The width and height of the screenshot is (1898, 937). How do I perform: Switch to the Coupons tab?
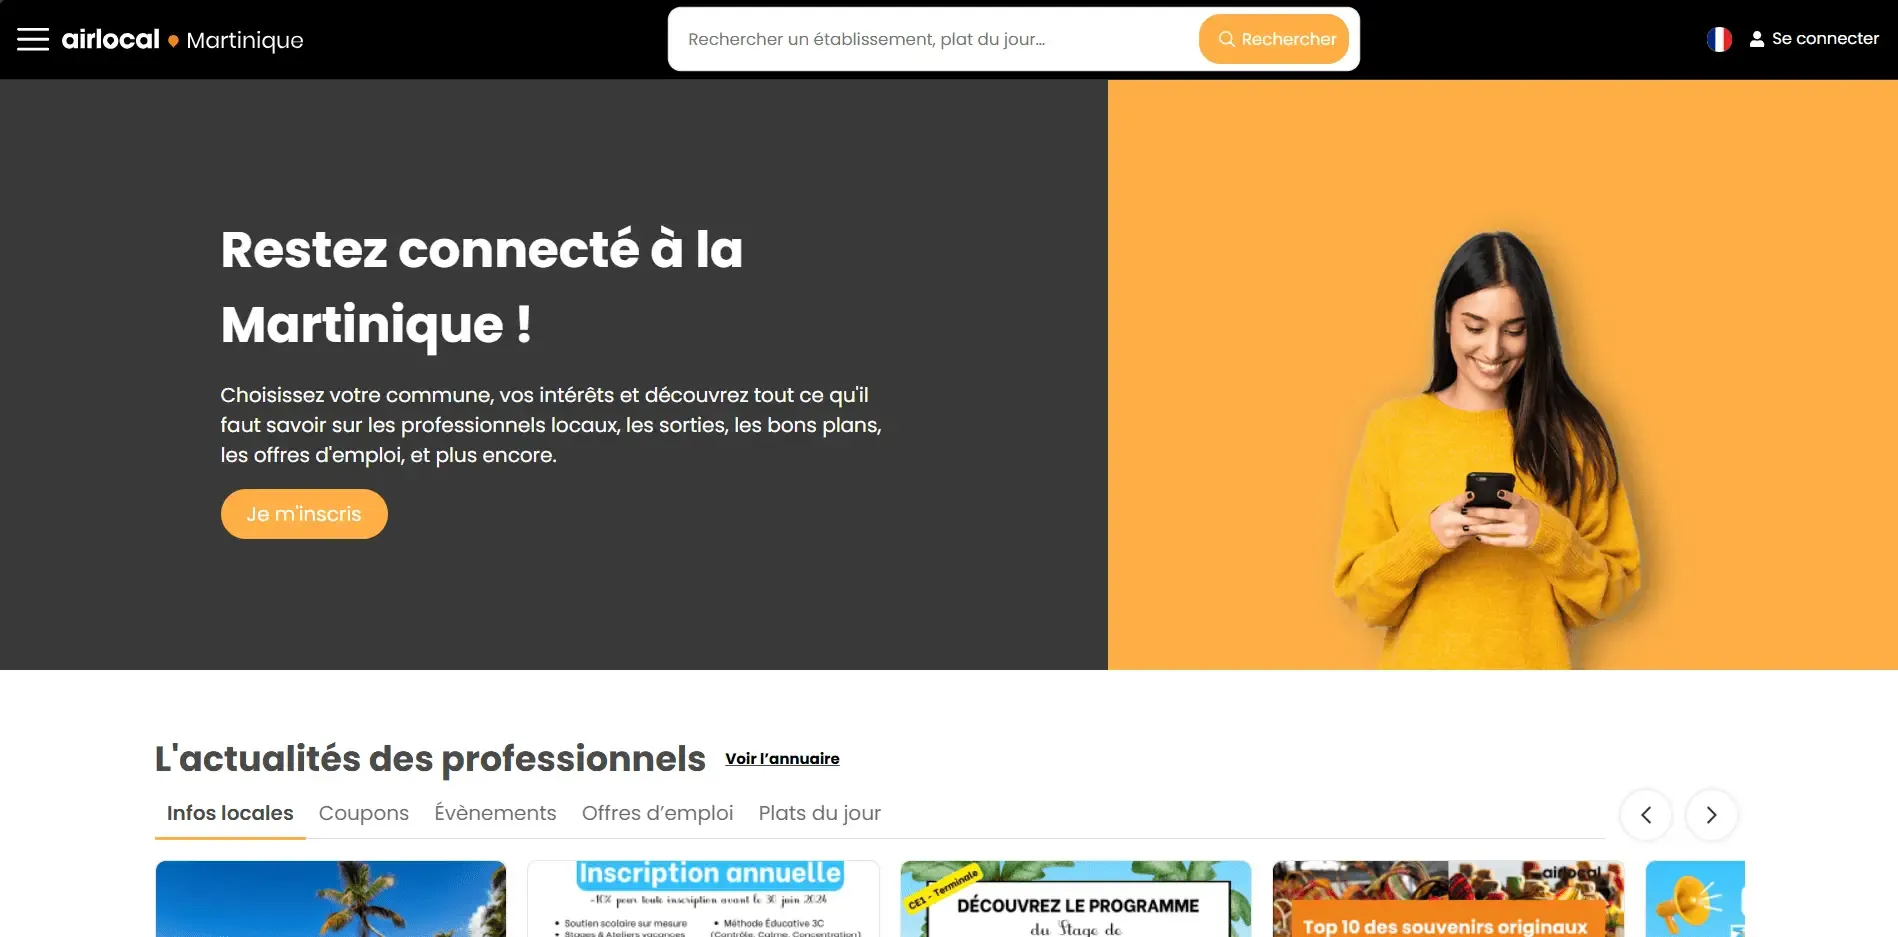(x=364, y=813)
